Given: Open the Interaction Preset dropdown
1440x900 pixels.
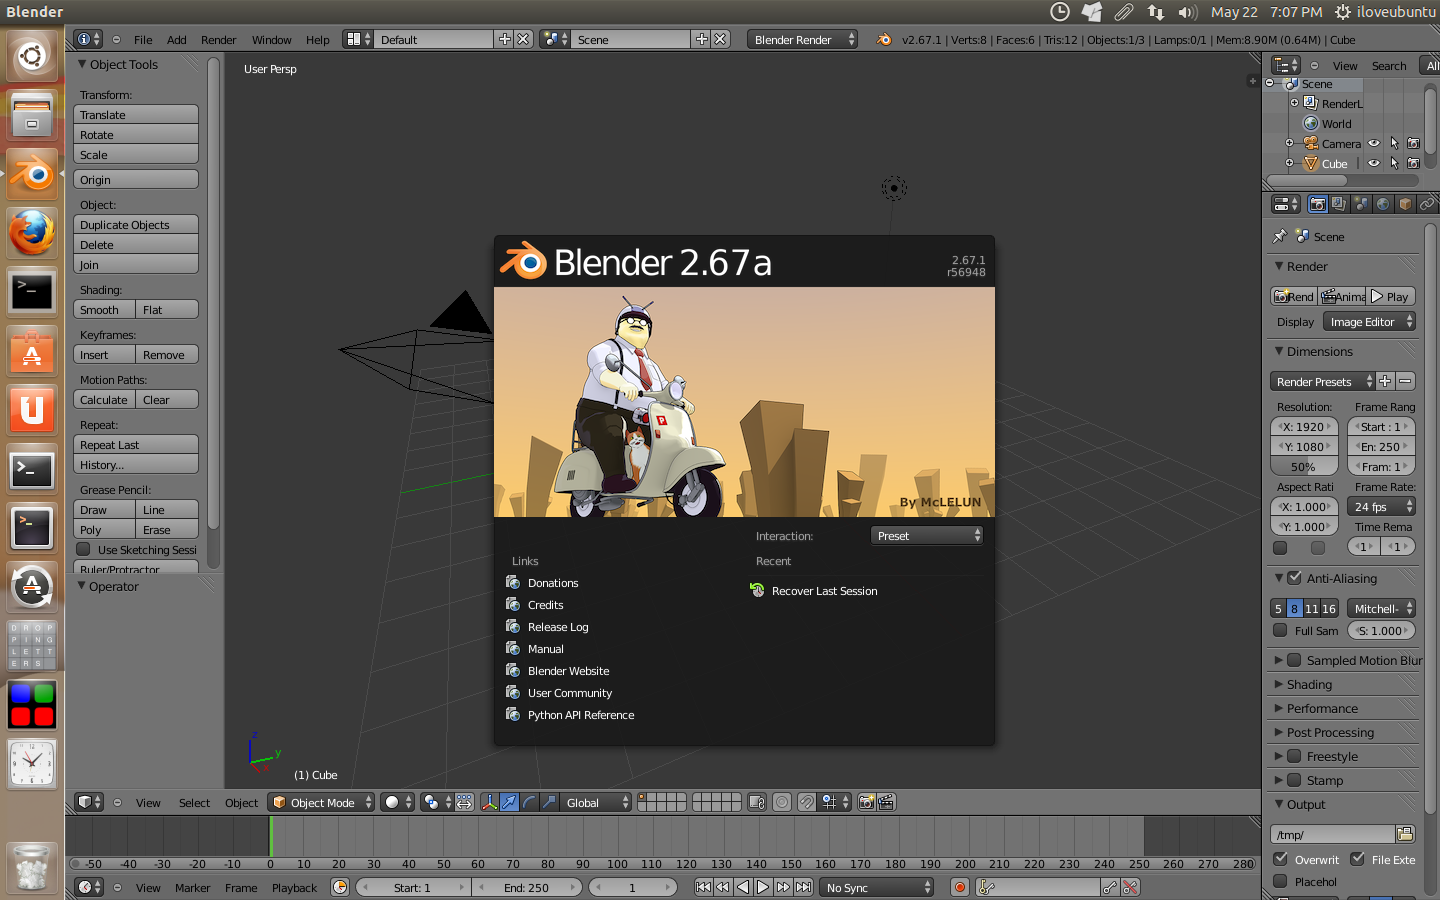Looking at the screenshot, I should point(927,535).
